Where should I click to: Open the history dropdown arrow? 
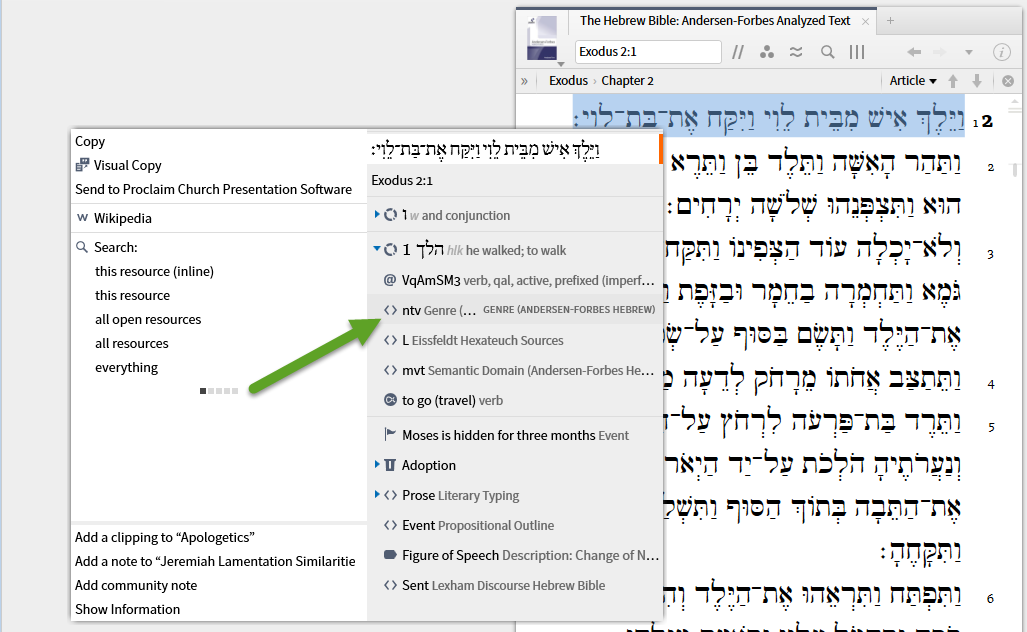click(x=968, y=52)
